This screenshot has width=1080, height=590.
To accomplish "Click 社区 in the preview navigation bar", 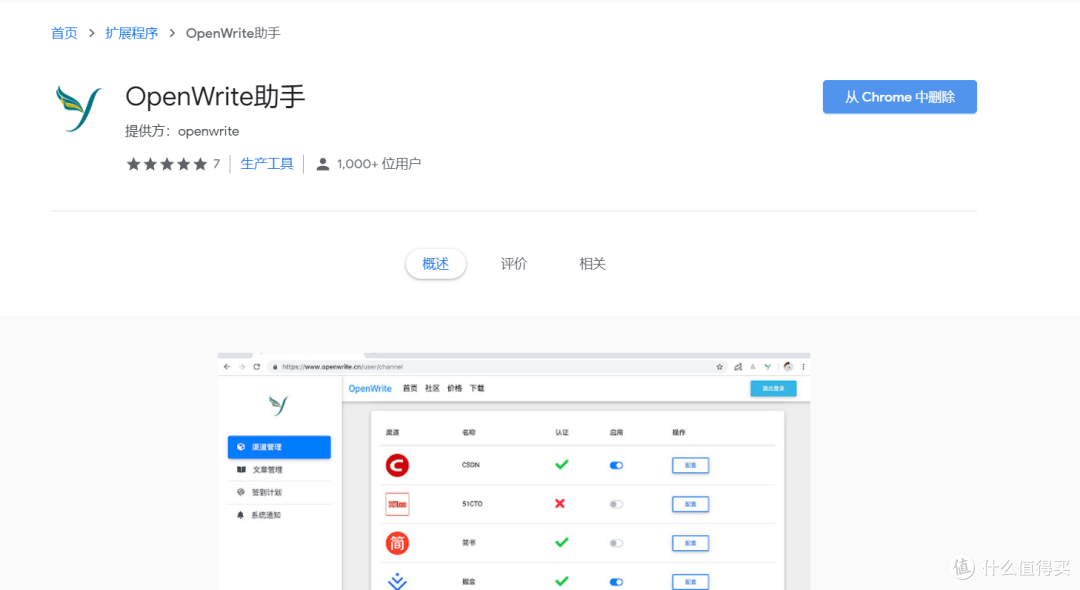I will click(432, 388).
